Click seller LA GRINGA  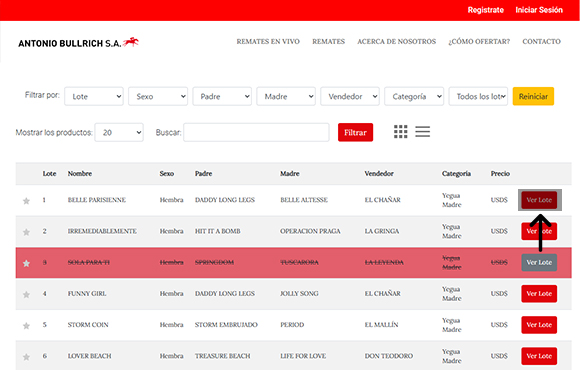pyautogui.click(x=382, y=231)
